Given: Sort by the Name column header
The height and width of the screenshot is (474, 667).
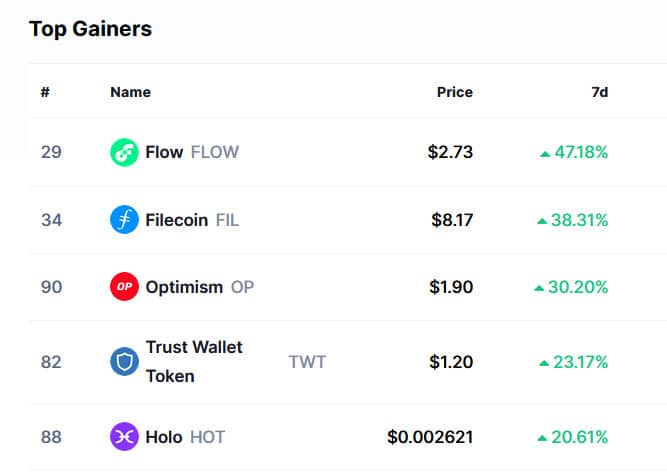Looking at the screenshot, I should click(130, 92).
